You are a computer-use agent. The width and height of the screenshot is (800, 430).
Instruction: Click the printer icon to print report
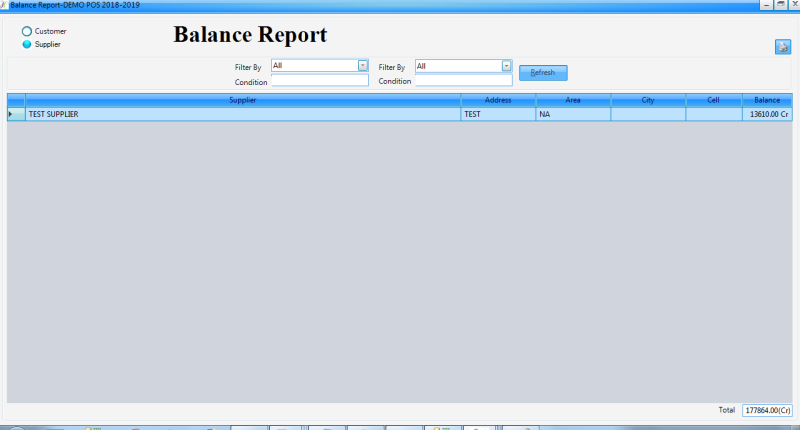coord(782,47)
